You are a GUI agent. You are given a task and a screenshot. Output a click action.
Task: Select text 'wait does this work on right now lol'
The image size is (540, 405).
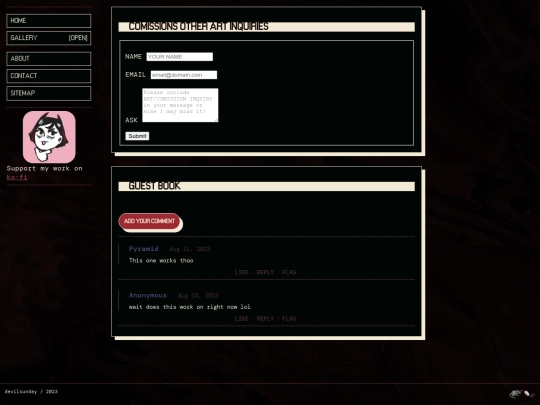tap(189, 307)
